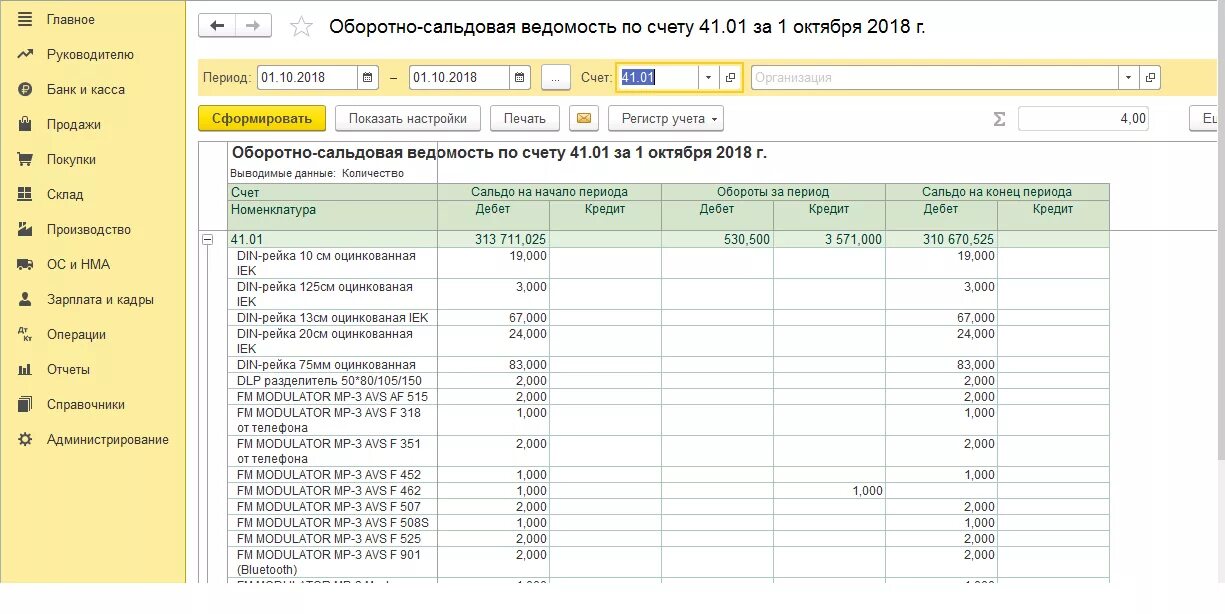Click opening debit total 313 711,025

510,240
